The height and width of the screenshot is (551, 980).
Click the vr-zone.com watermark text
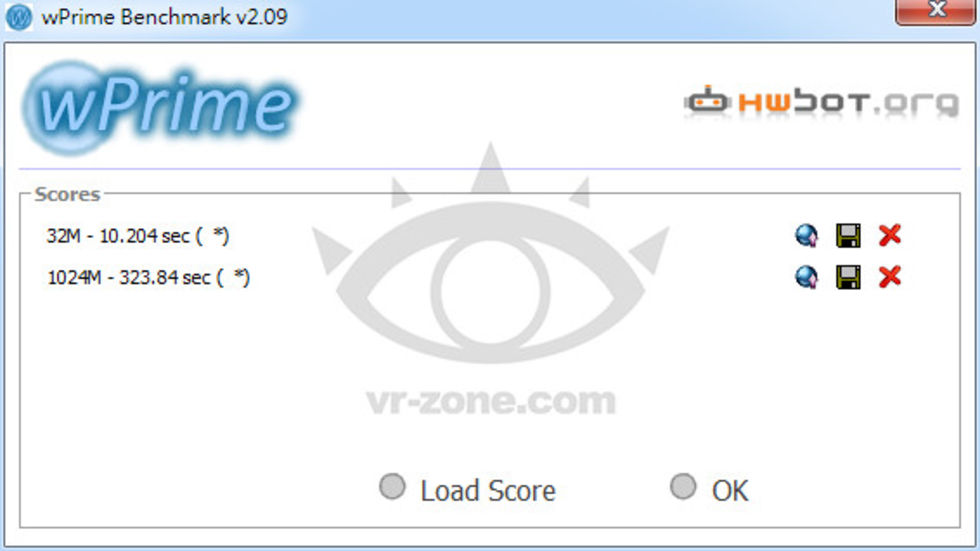(x=491, y=402)
